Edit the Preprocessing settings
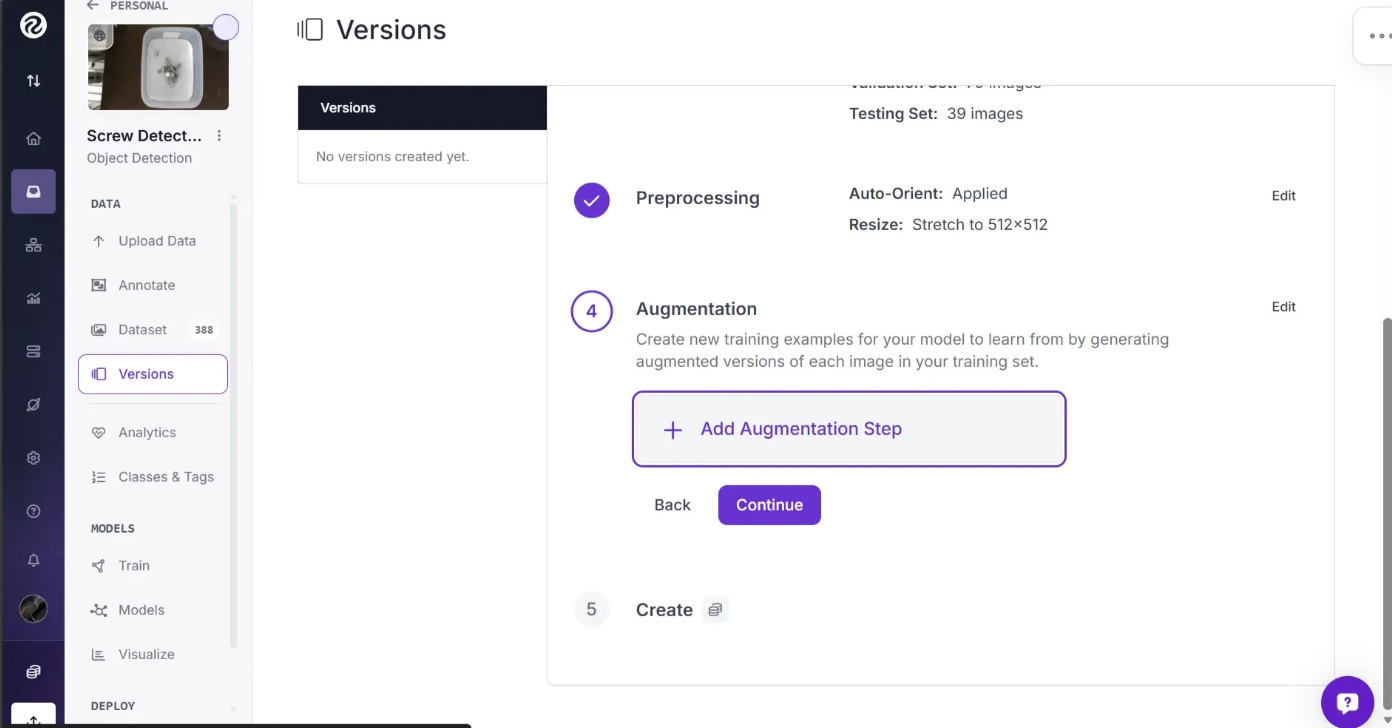The width and height of the screenshot is (1392, 728). point(1283,196)
